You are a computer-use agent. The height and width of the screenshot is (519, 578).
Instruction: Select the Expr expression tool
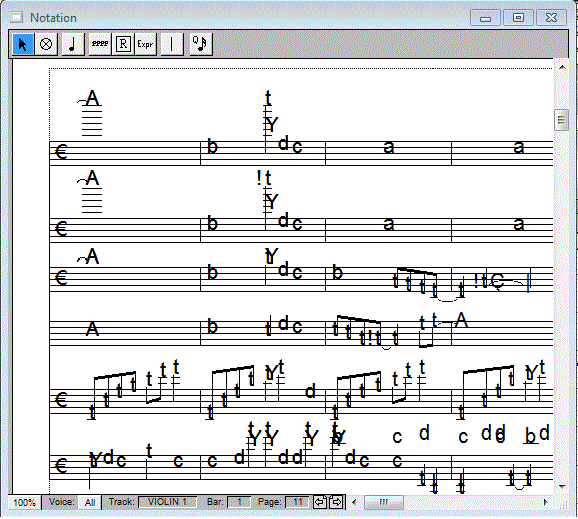coord(146,44)
